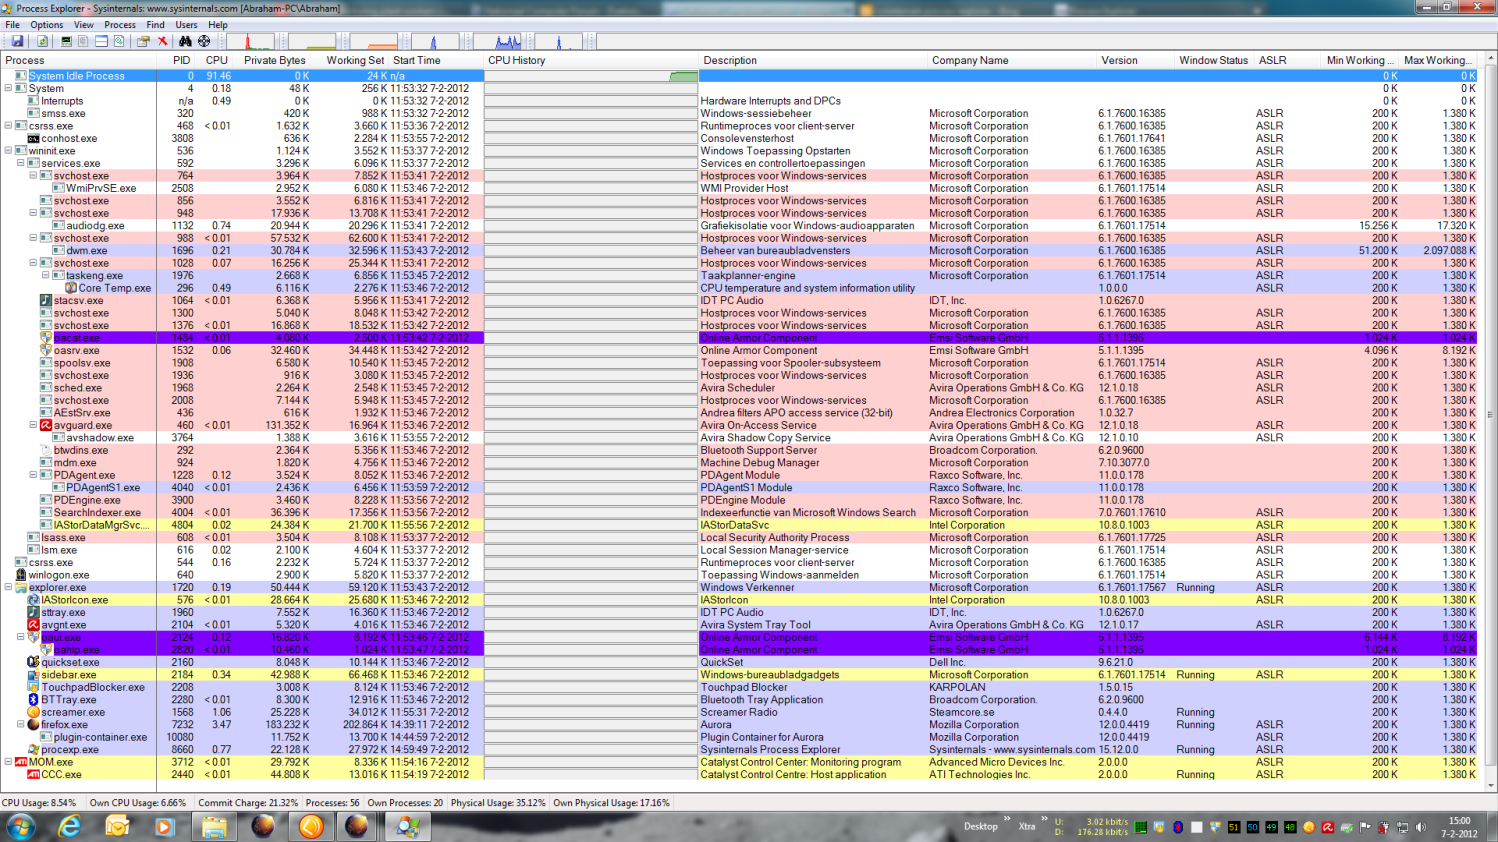The image size is (1498, 842).
Task: Collapse the services.exe tree node
Action: coord(20,163)
